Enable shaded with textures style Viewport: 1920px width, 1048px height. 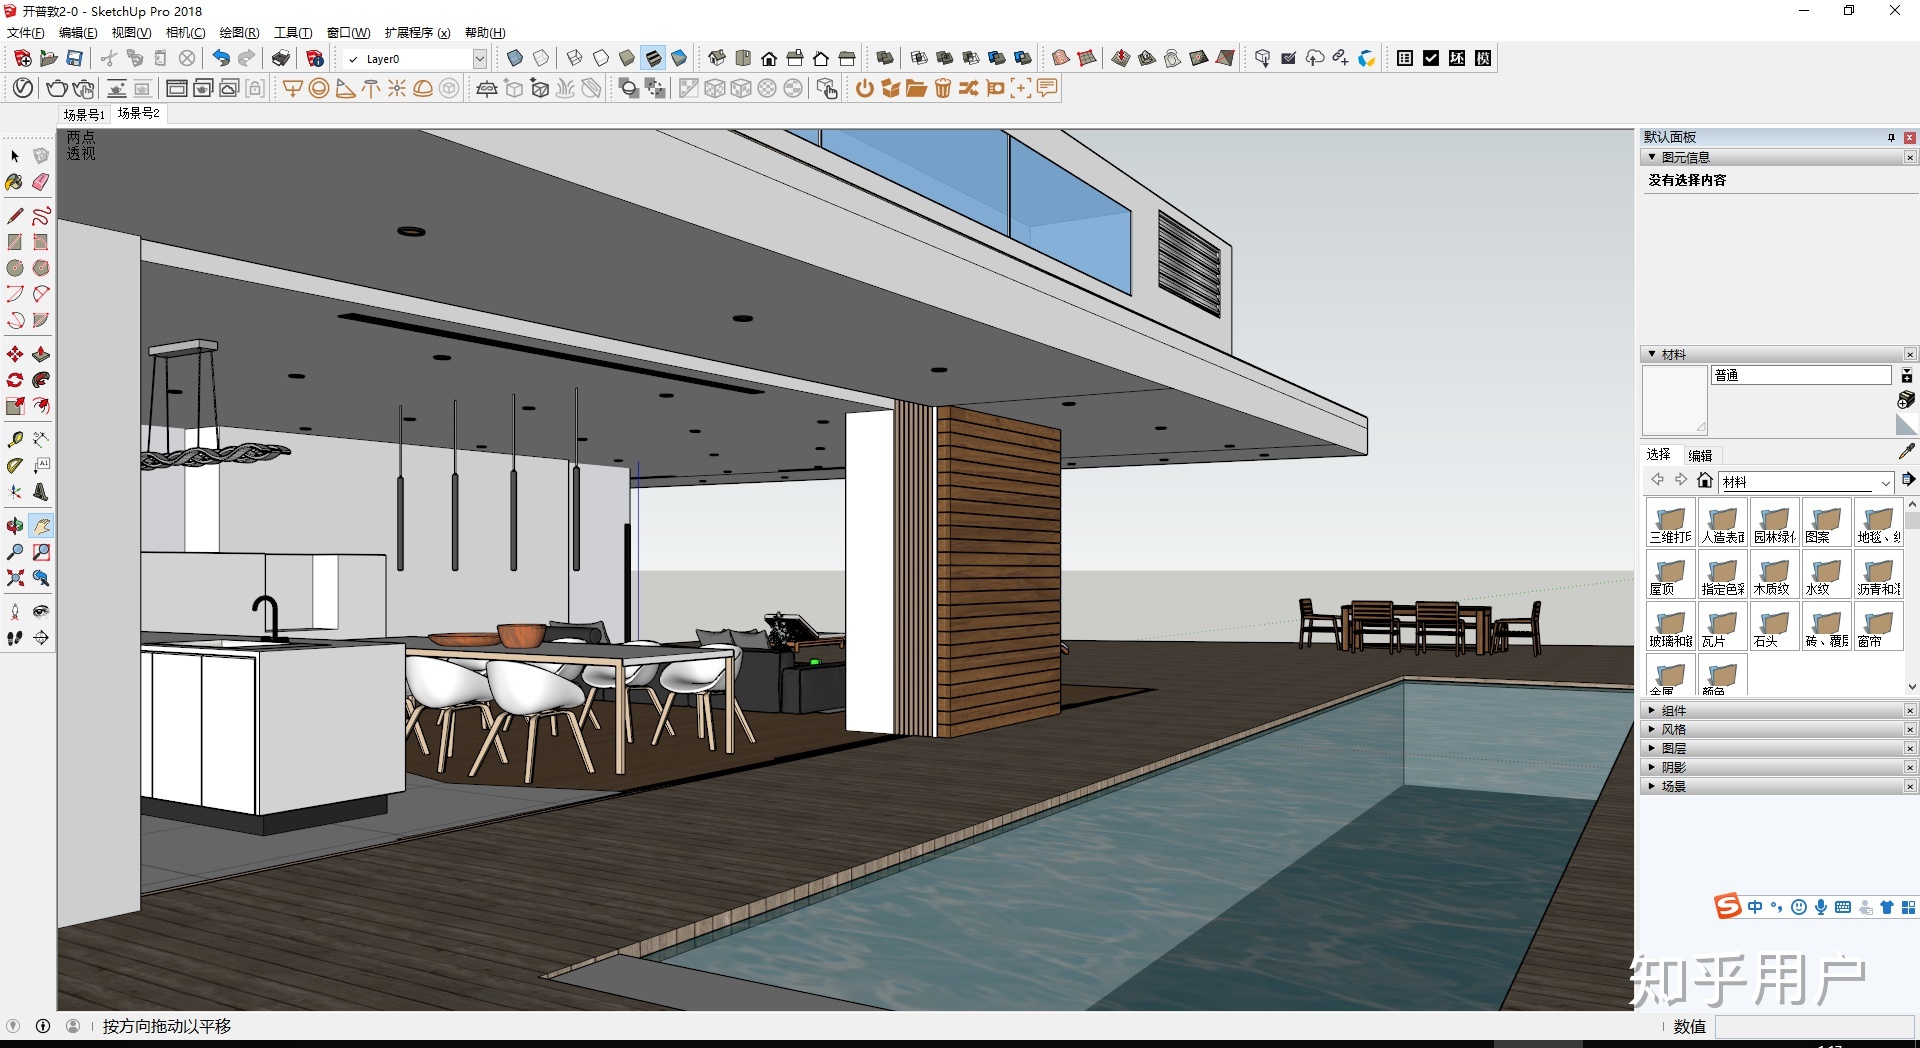[x=653, y=59]
